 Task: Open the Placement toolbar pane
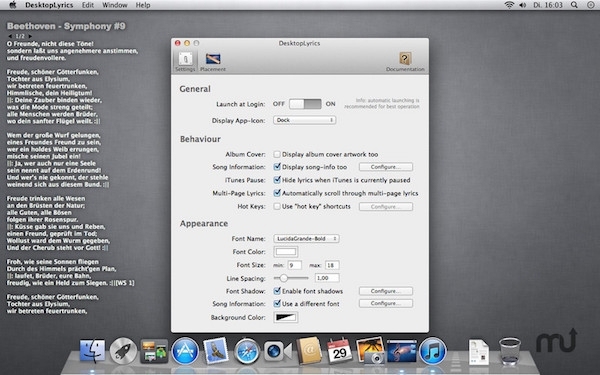[213, 62]
